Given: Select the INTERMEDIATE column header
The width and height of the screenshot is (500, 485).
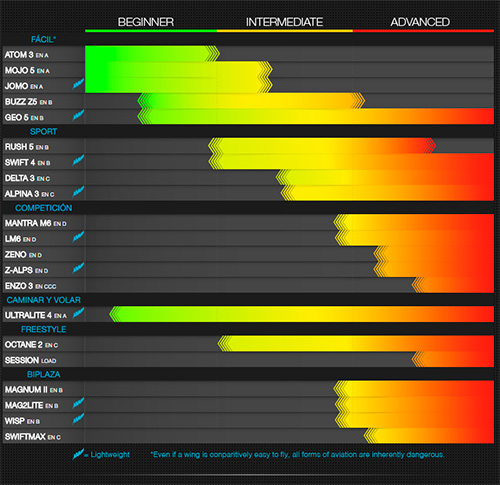Looking at the screenshot, I should pyautogui.click(x=284, y=22).
